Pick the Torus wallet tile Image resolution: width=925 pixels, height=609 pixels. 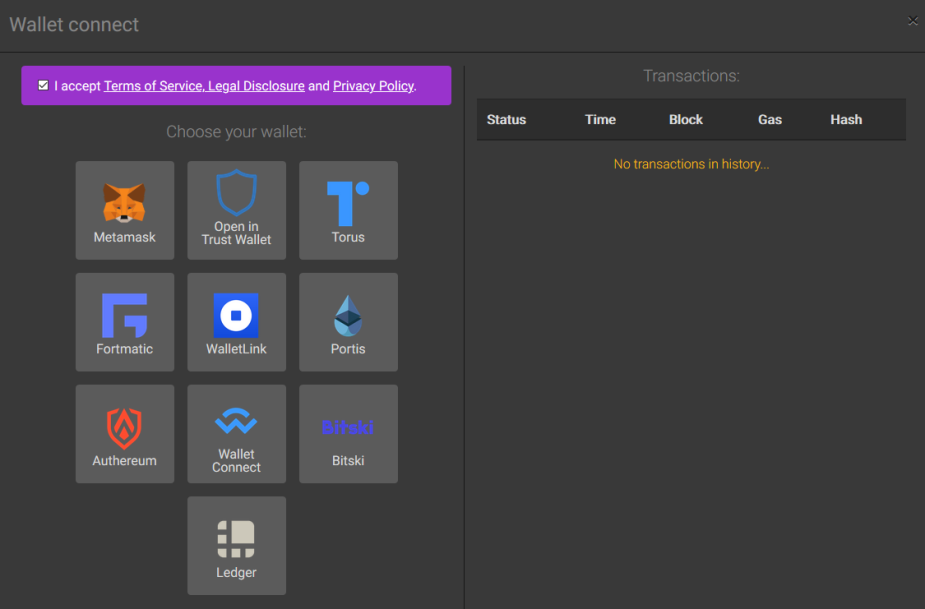pos(348,210)
